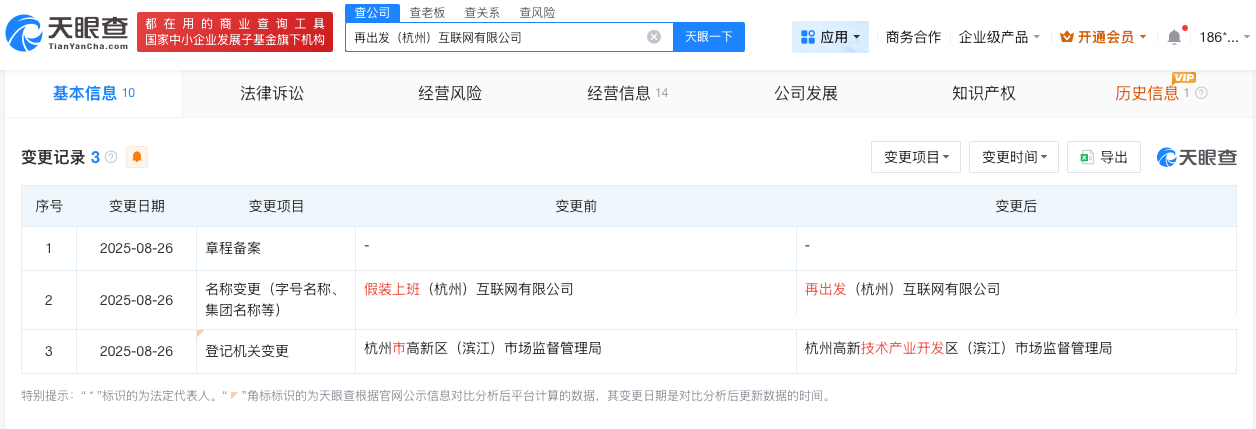Open the TianYanCha logo homepage
The image size is (1256, 429).
(65, 32)
